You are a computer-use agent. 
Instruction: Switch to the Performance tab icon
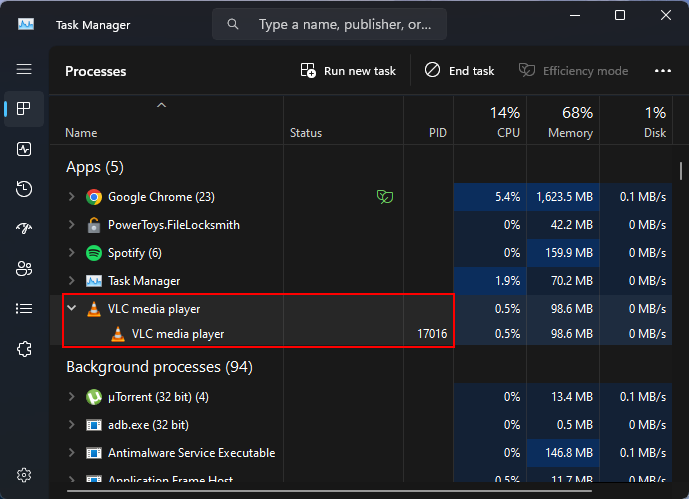pyautogui.click(x=24, y=149)
